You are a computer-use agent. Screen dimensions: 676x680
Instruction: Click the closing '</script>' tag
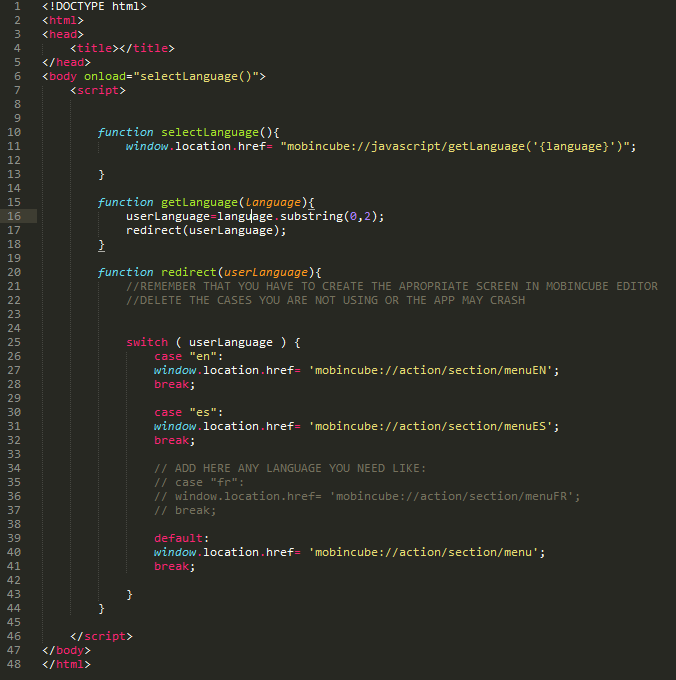101,636
